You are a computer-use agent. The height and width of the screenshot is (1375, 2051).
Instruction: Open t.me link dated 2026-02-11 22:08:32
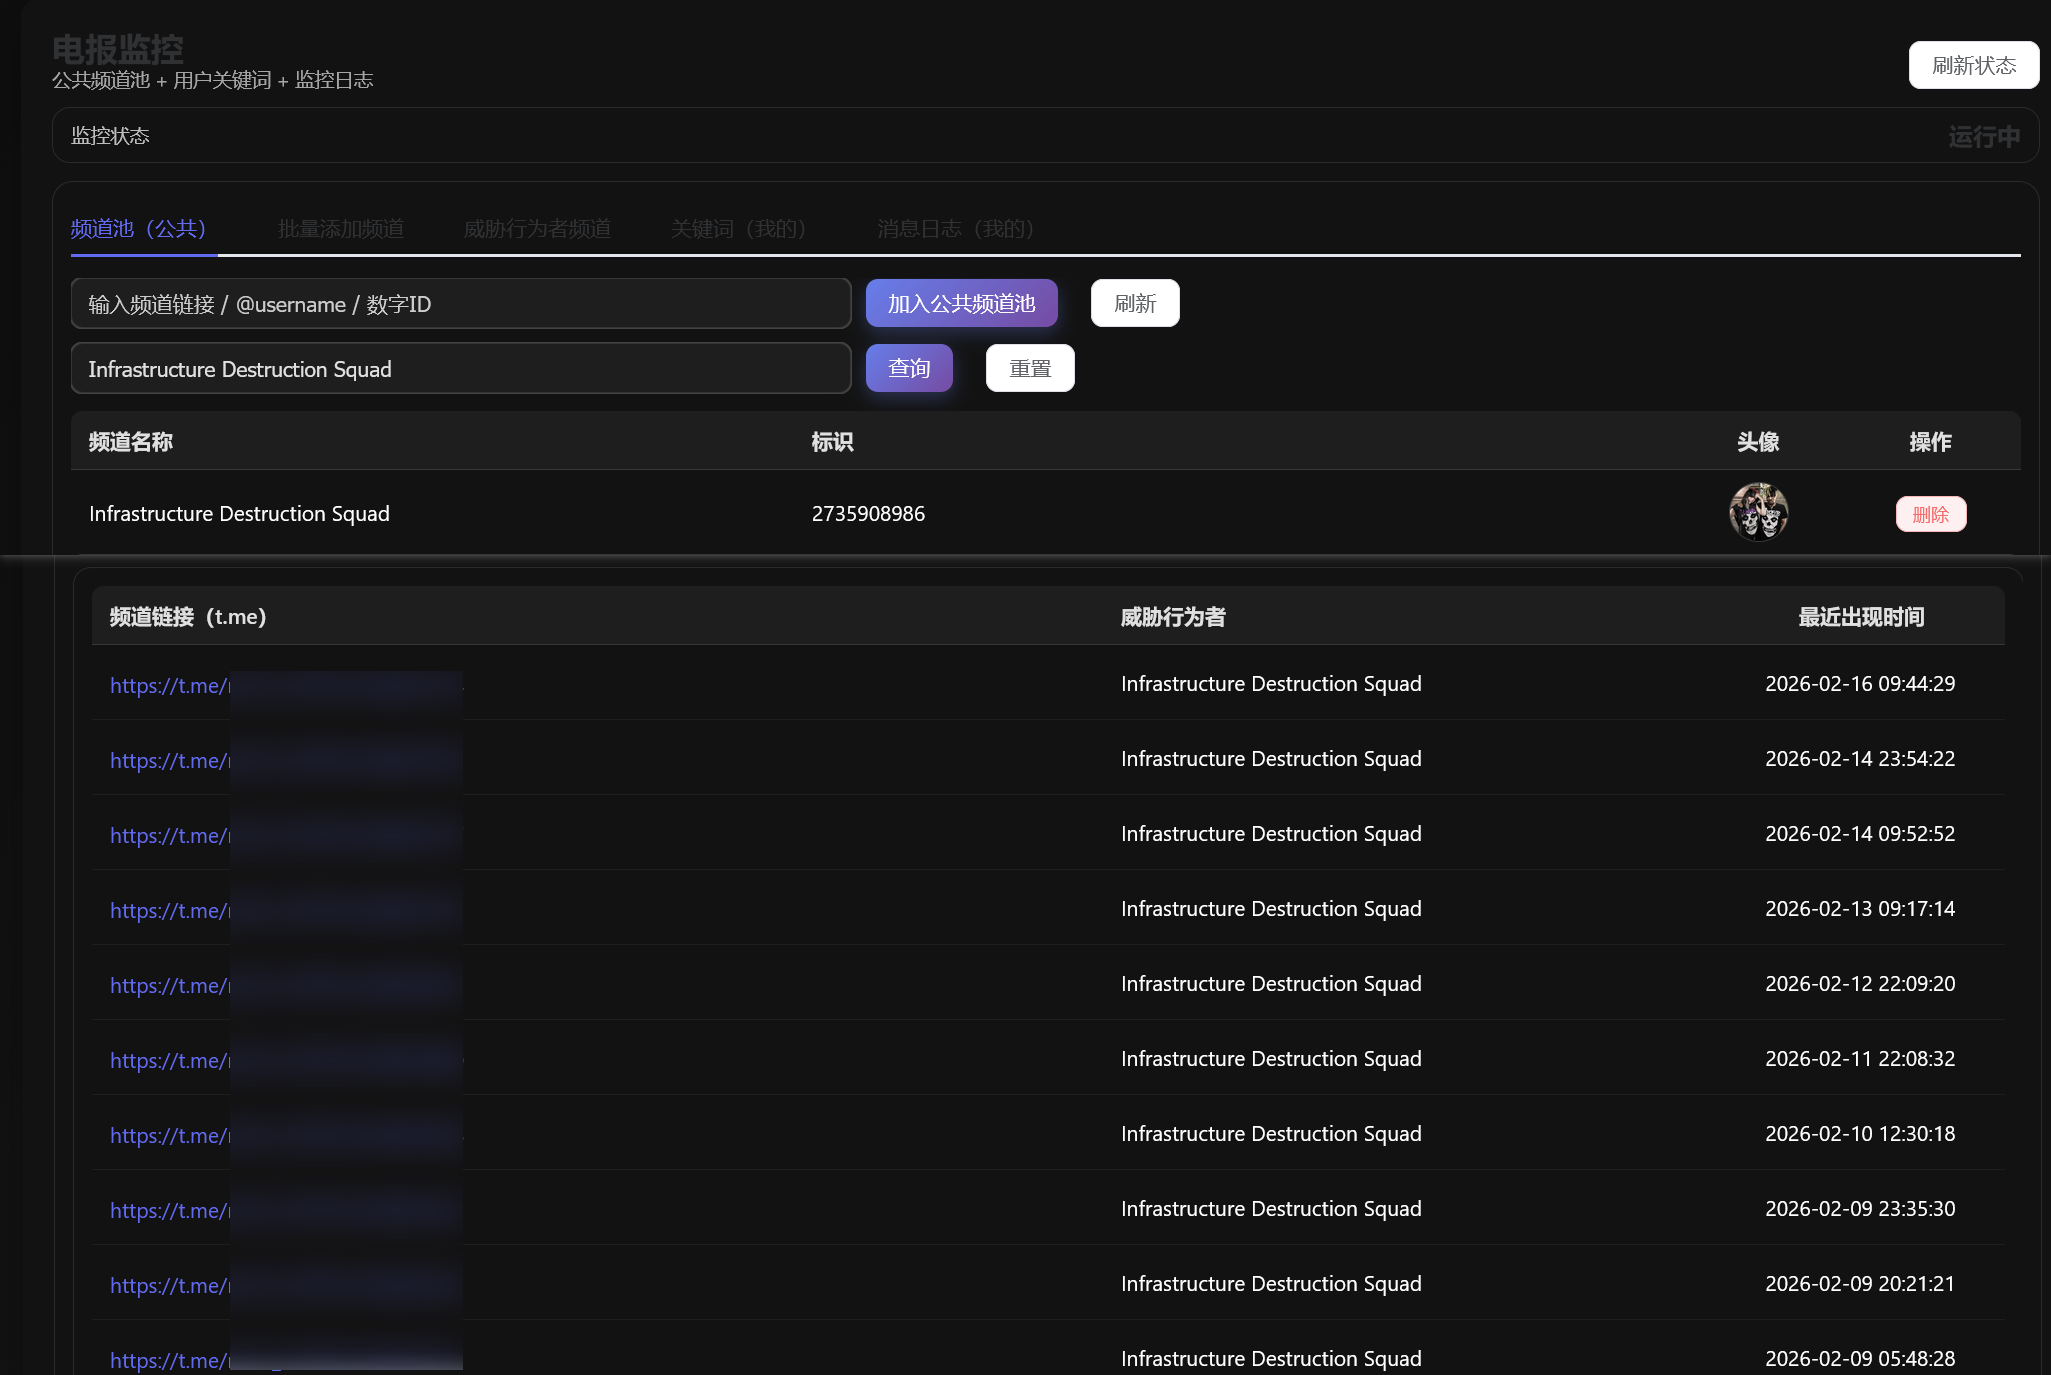(169, 1061)
